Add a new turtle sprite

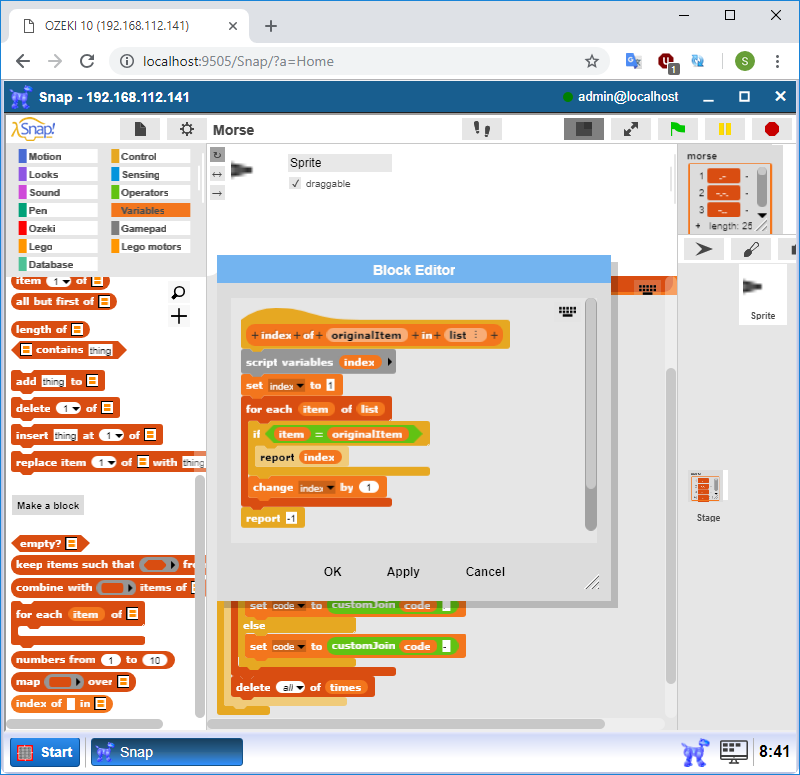[704, 249]
